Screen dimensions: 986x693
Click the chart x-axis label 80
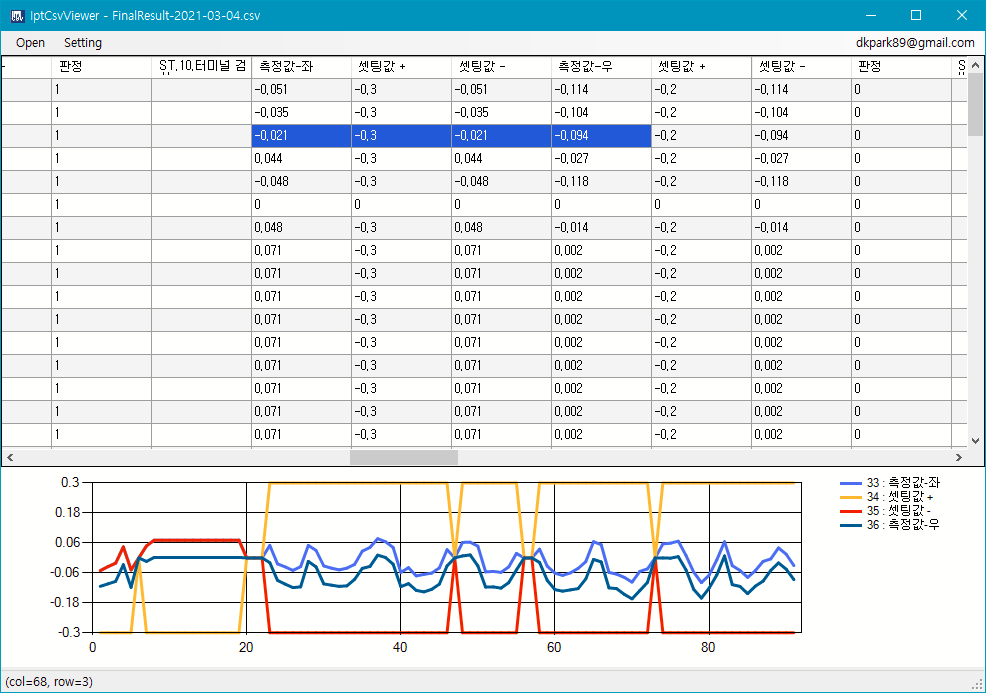[x=708, y=648]
